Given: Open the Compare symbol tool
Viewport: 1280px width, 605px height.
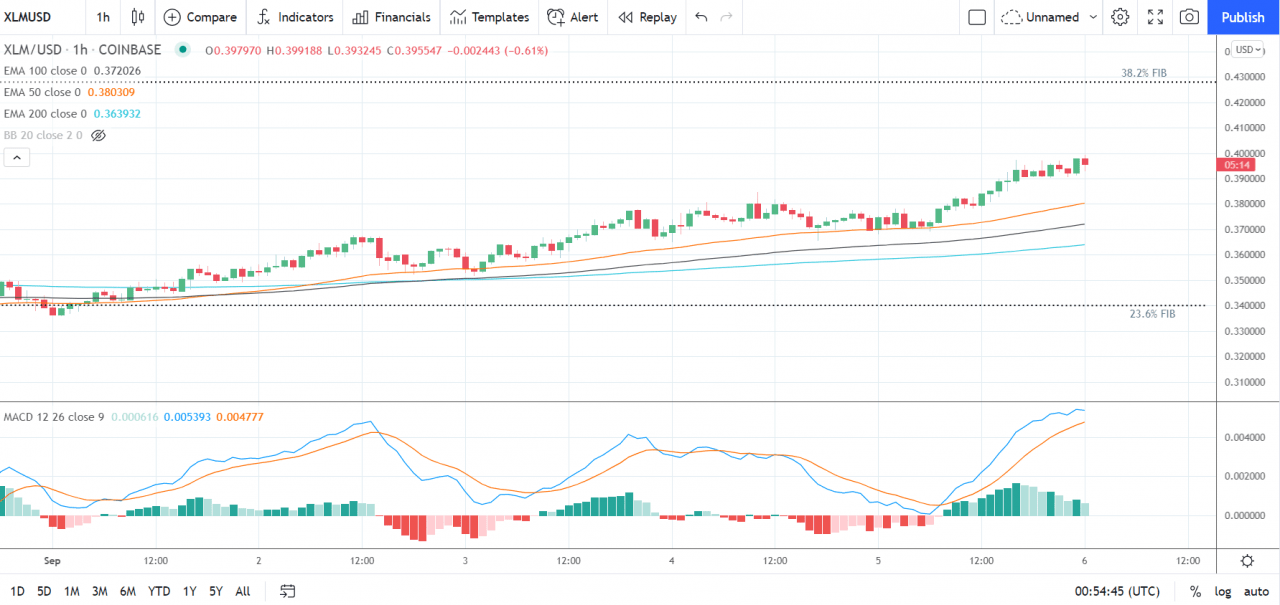Looking at the screenshot, I should coord(200,17).
